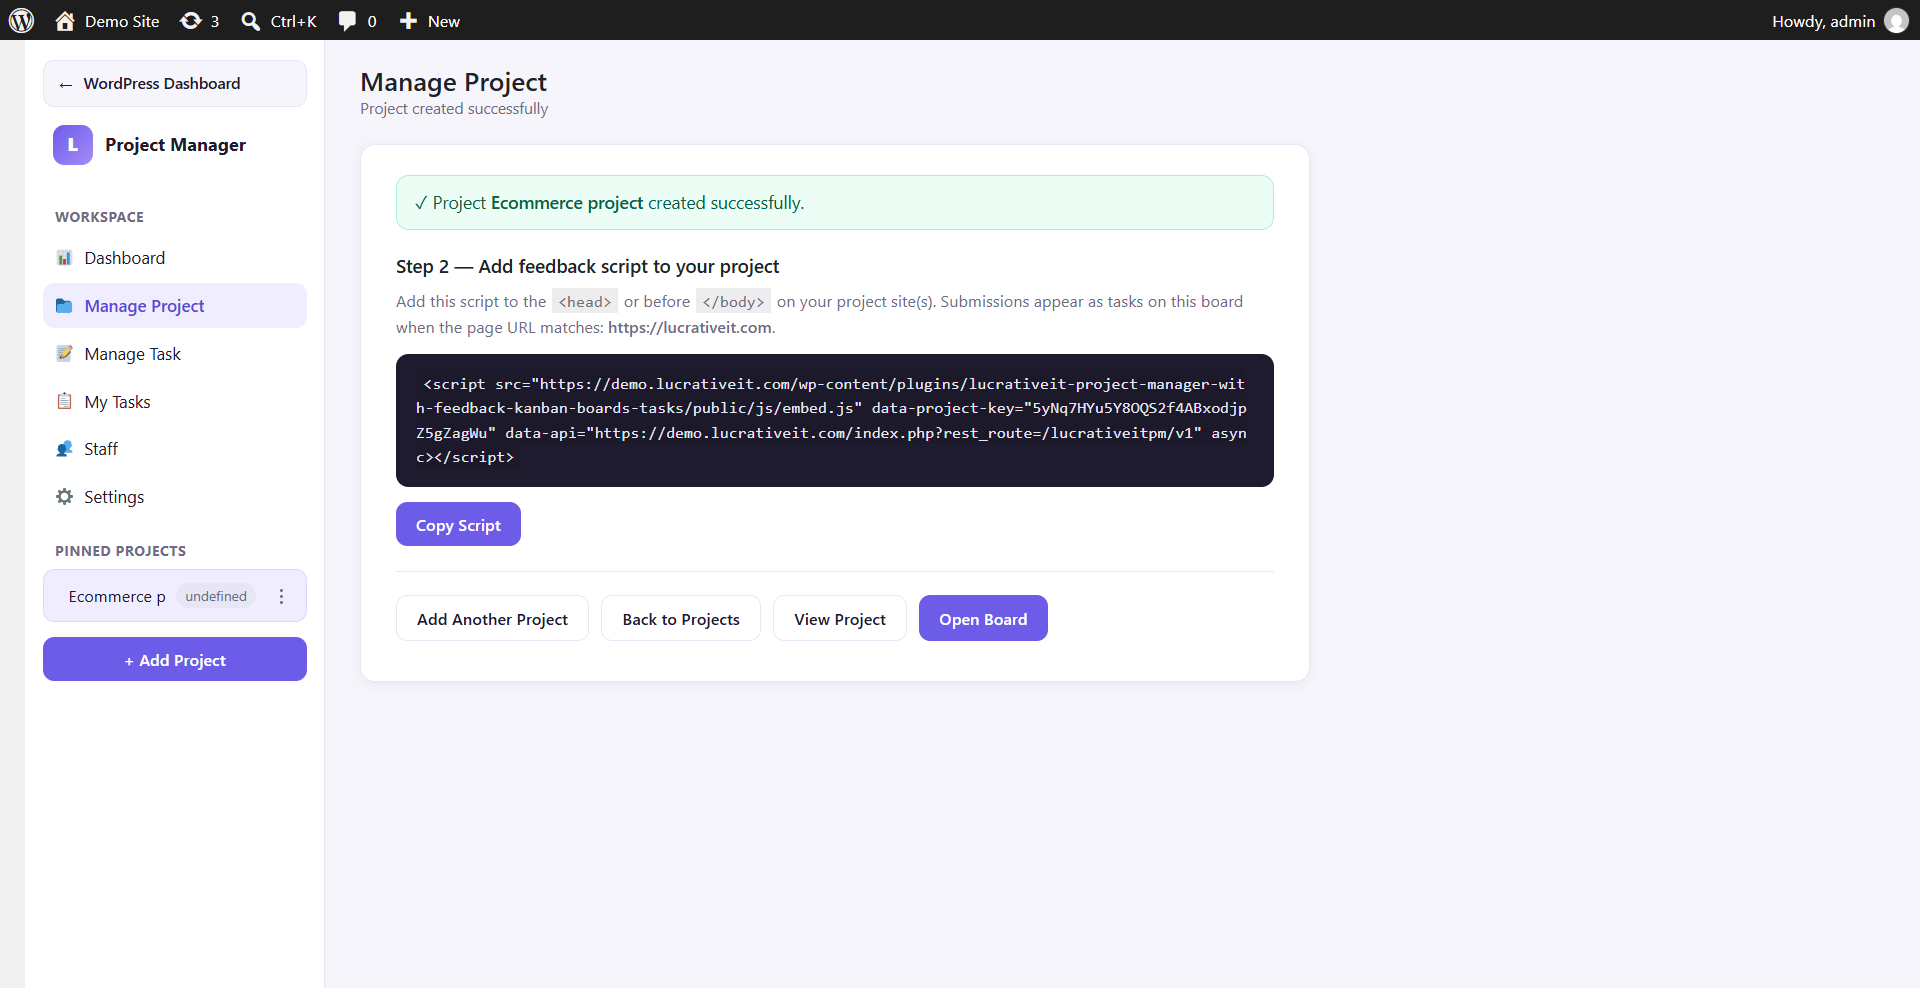Open the Staff menu item

(175, 449)
